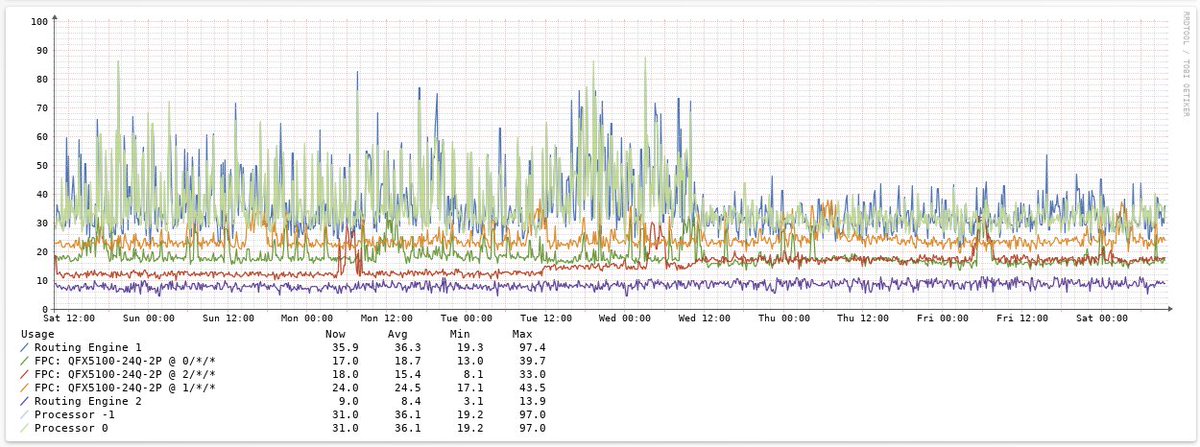Click the 'Mon 00:00' time axis label
The image size is (1200, 447).
pos(306,319)
